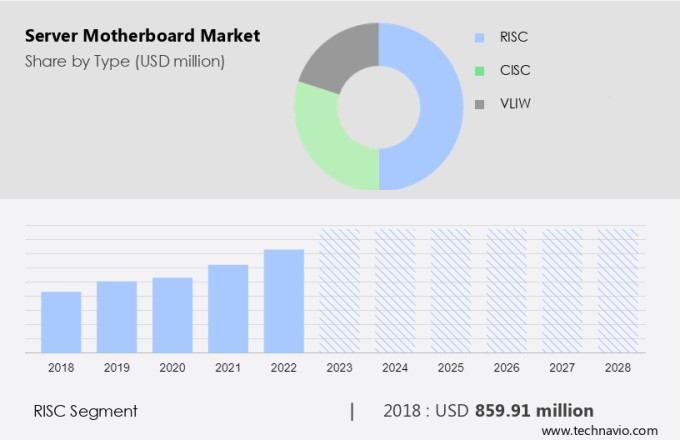Click the RISC Segment label
The width and height of the screenshot is (680, 440).
tap(83, 411)
